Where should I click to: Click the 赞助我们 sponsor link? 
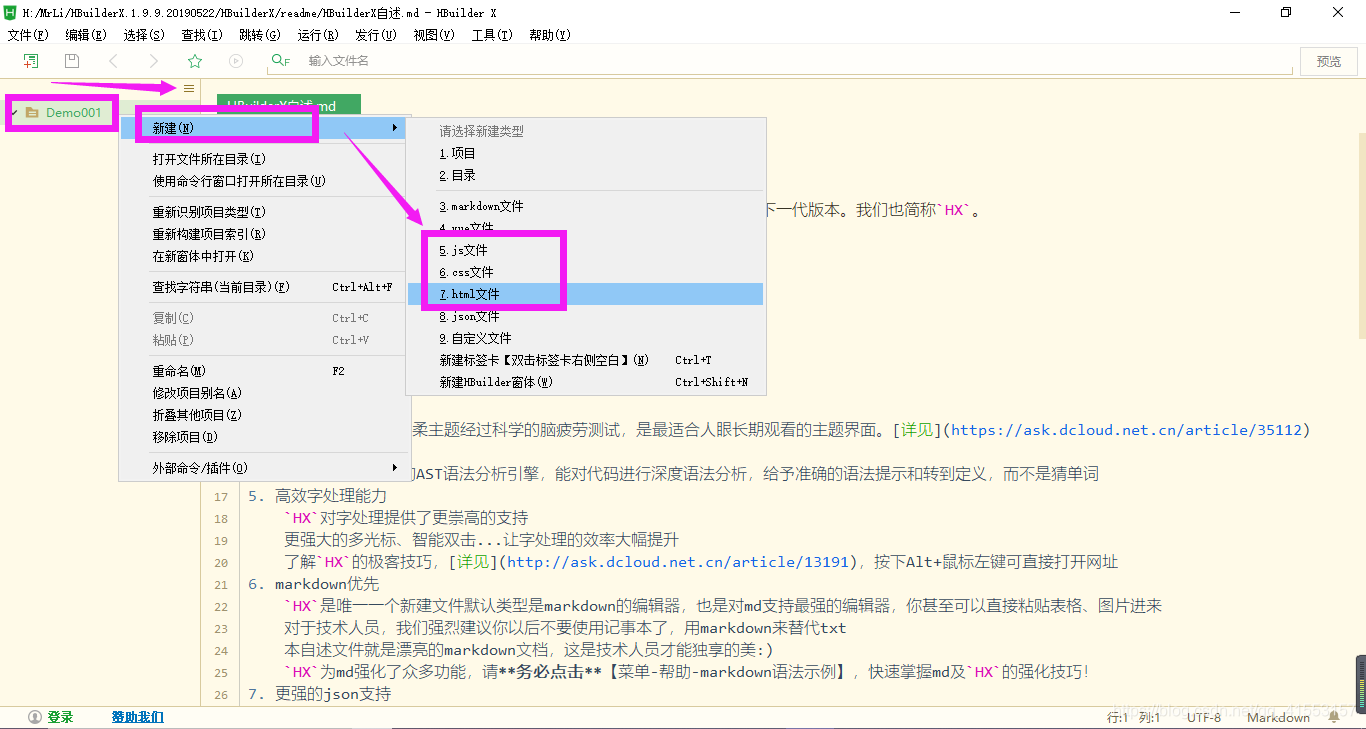click(x=137, y=717)
